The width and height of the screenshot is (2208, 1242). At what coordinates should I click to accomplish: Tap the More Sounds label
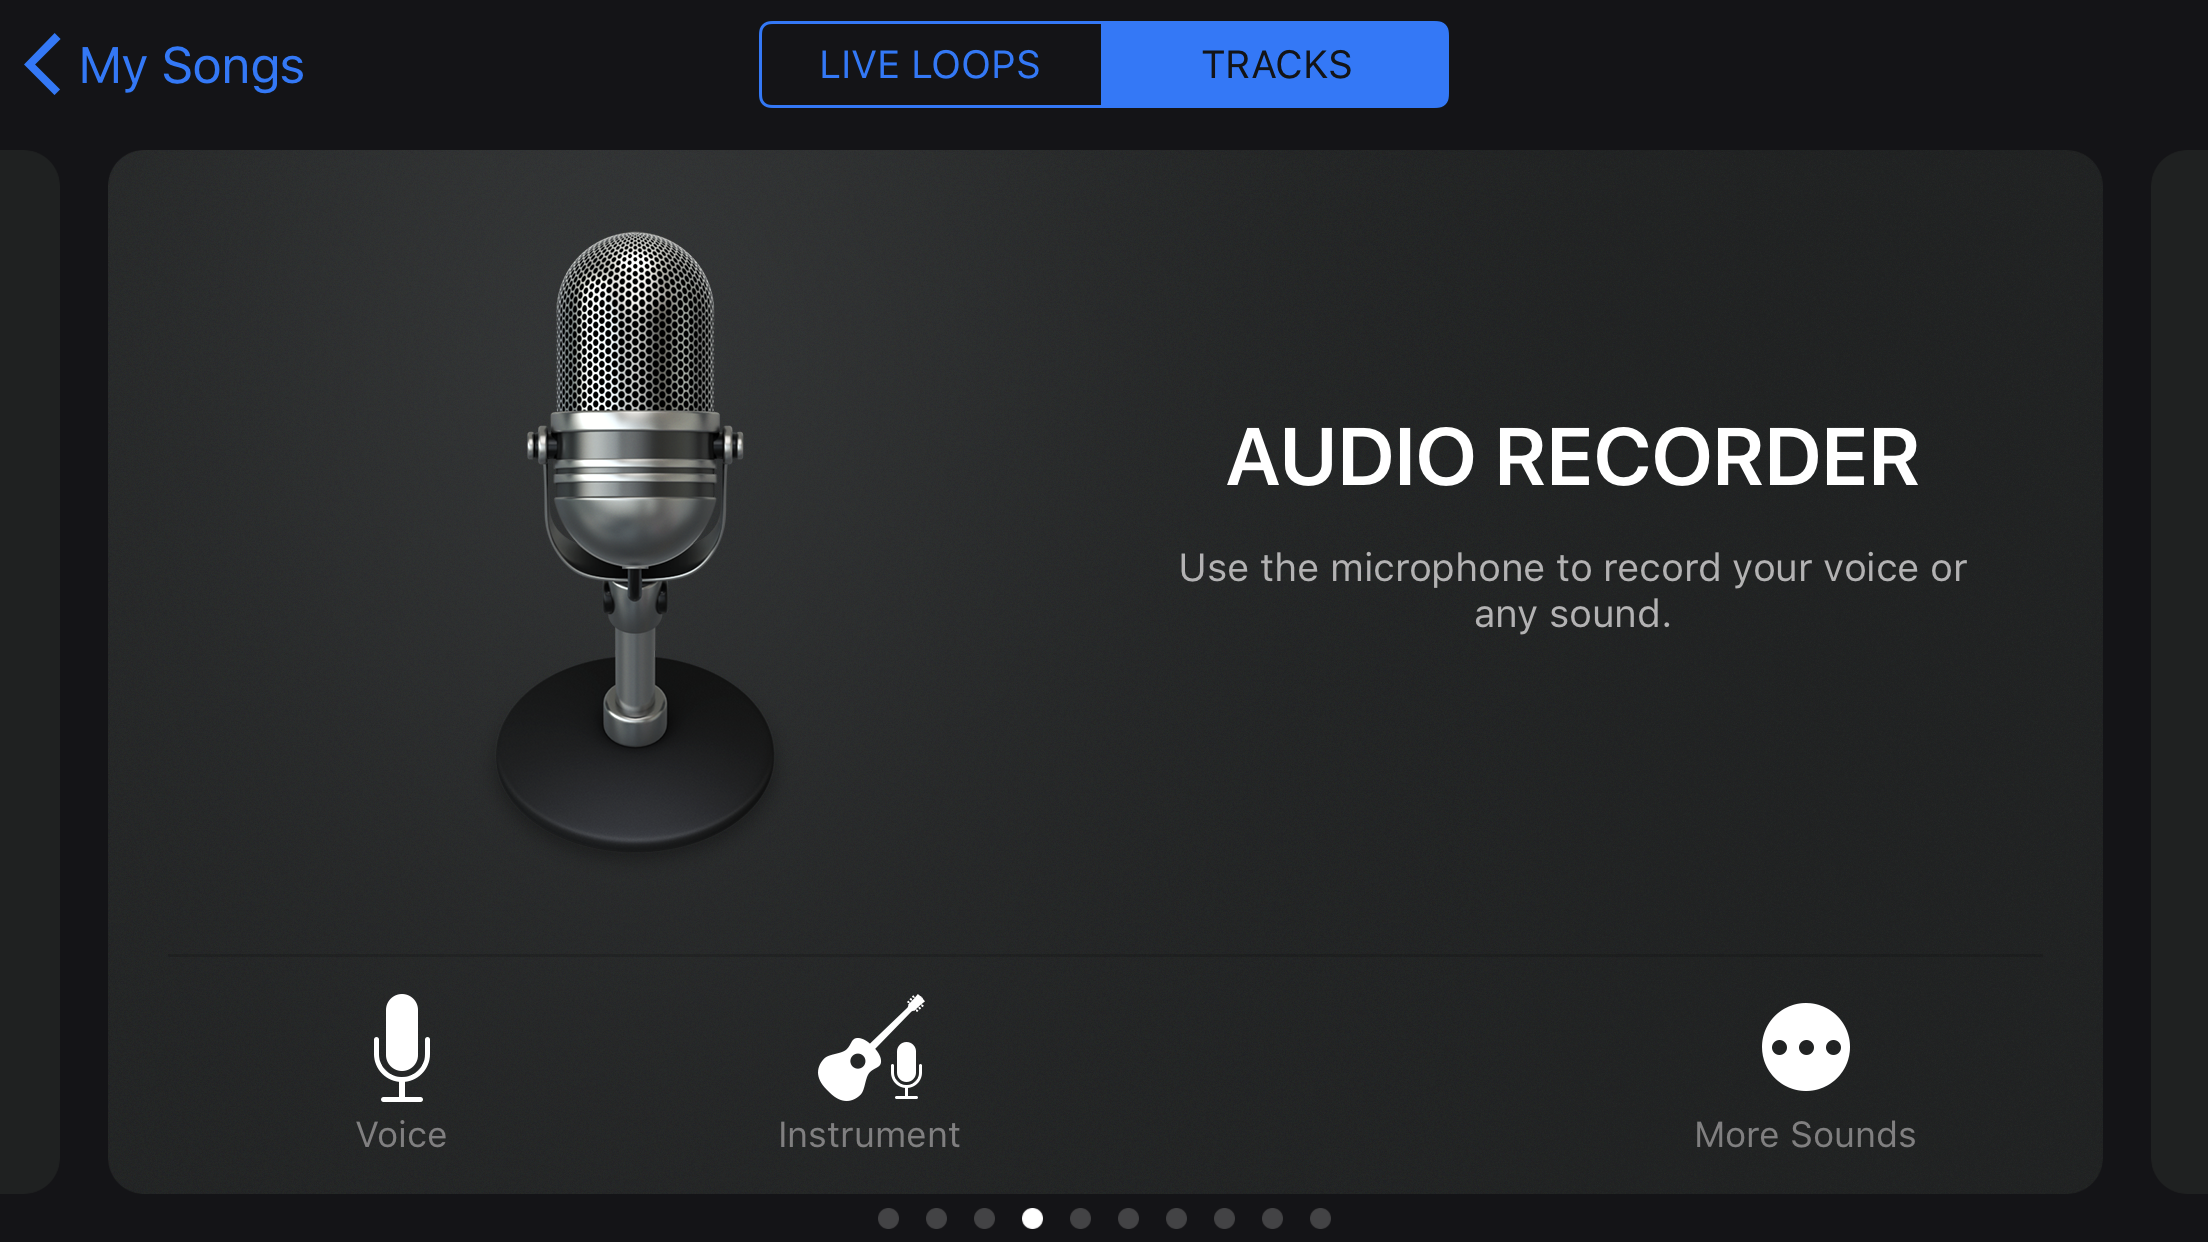coord(1805,1135)
